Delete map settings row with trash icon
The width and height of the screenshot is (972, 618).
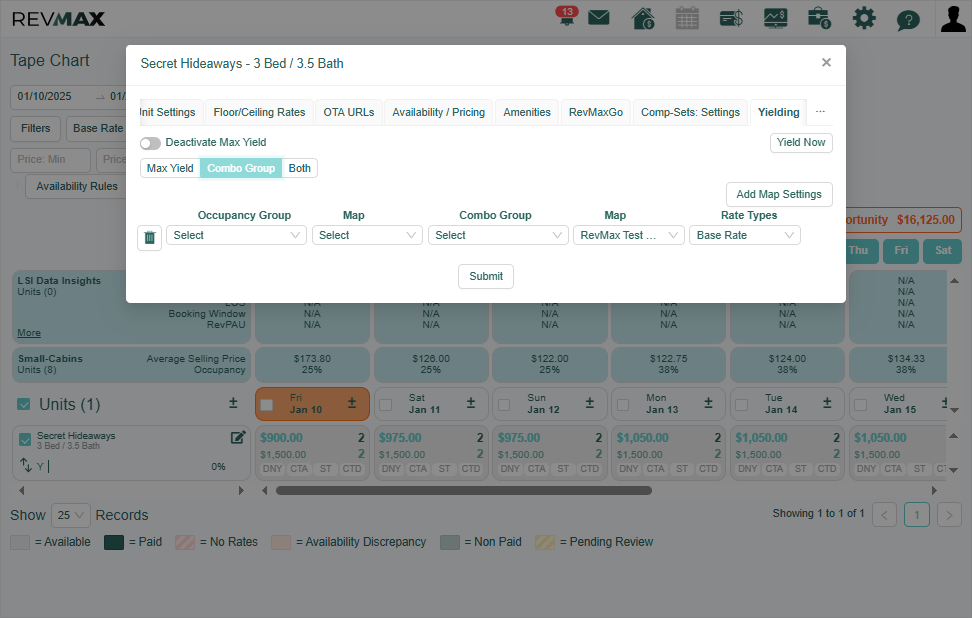(149, 237)
